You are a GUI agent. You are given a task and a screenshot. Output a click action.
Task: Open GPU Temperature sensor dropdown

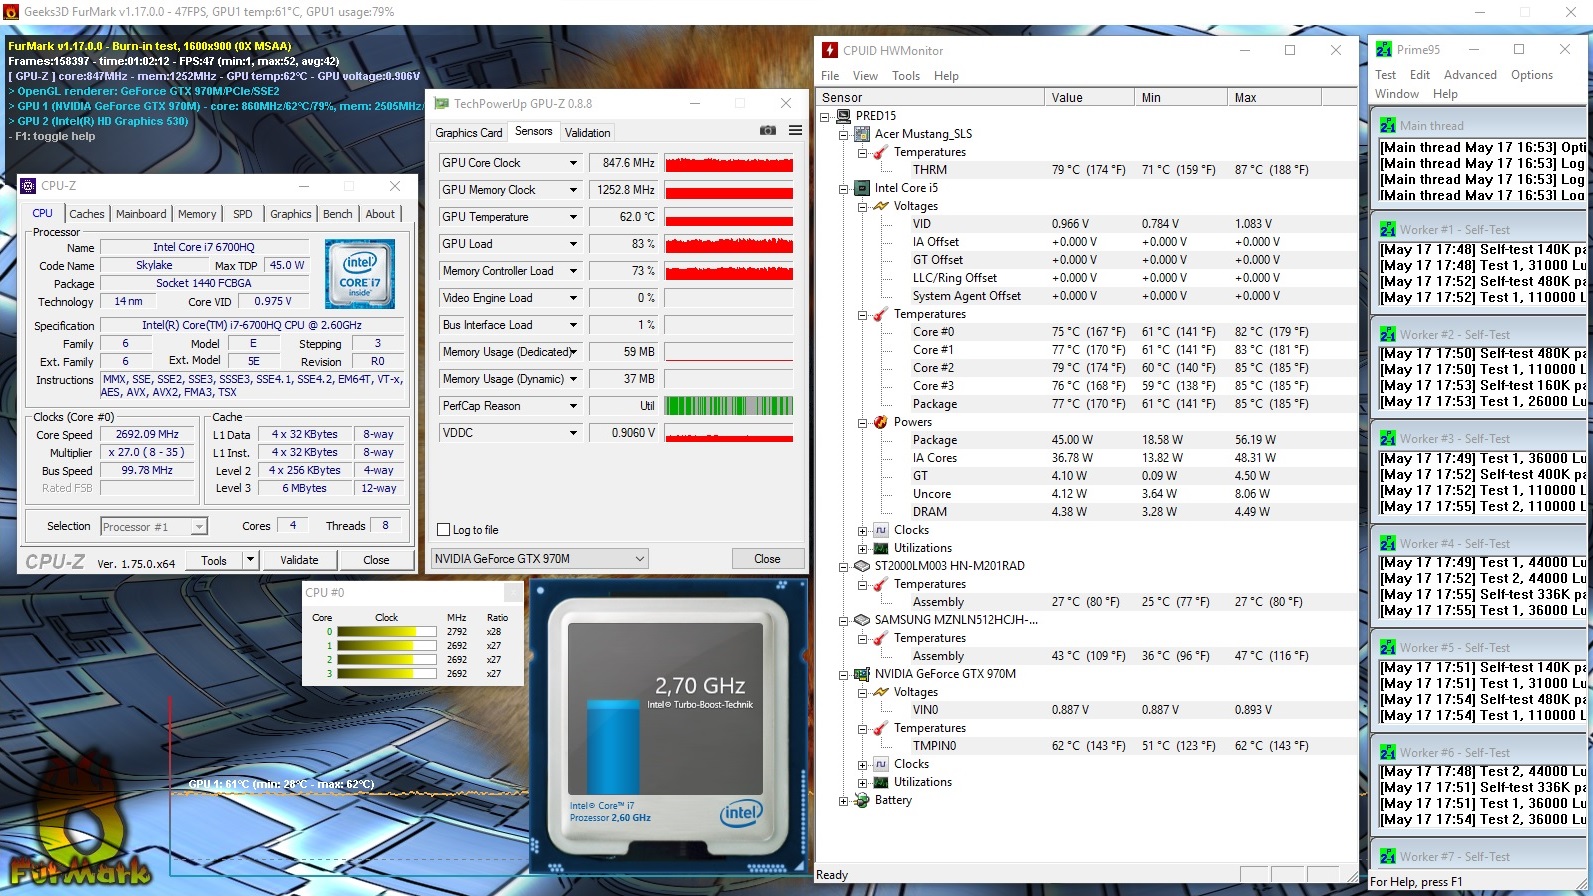(x=573, y=217)
